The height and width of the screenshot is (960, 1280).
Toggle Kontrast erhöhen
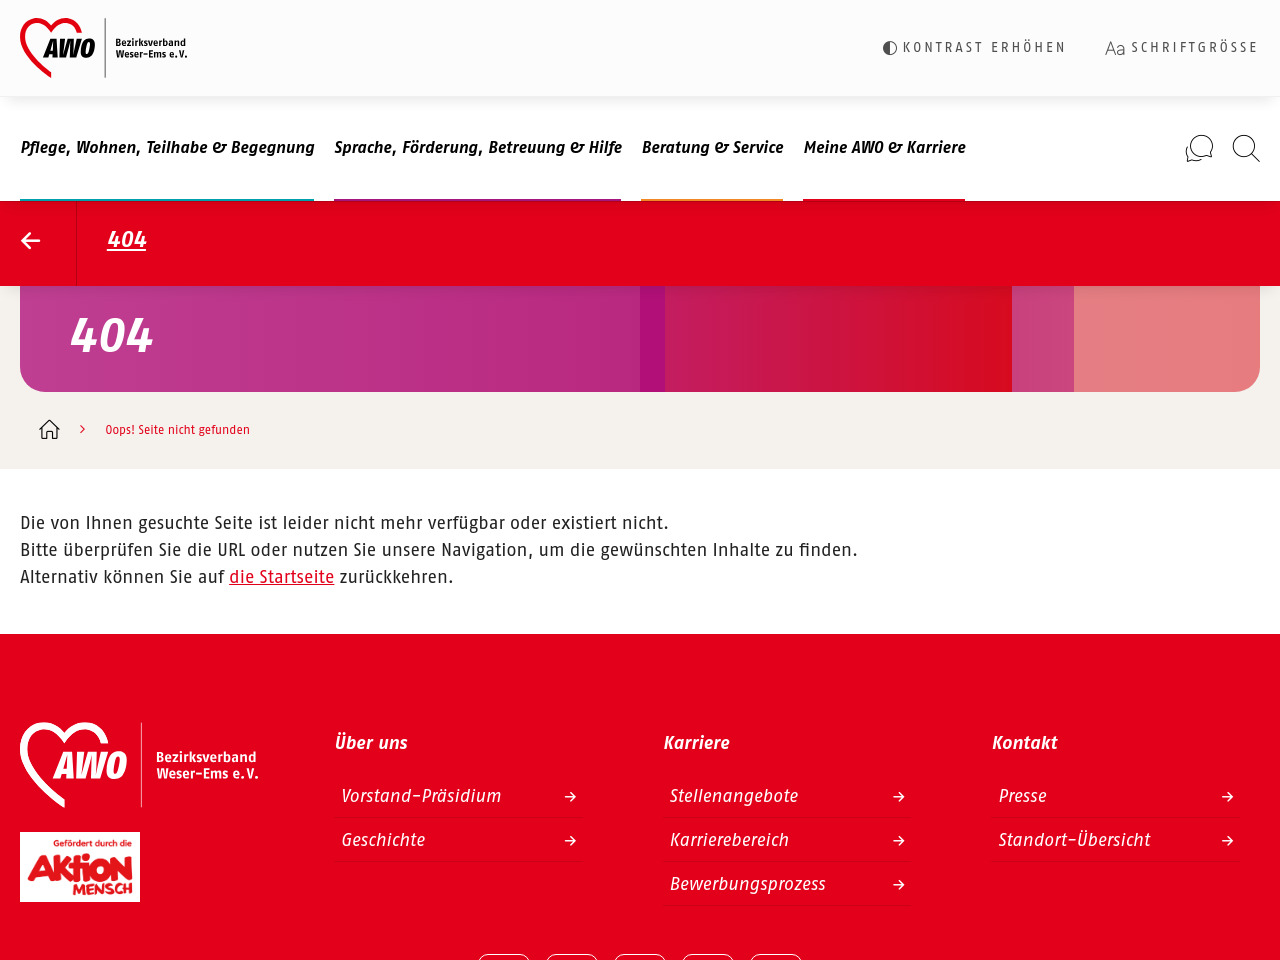point(974,48)
